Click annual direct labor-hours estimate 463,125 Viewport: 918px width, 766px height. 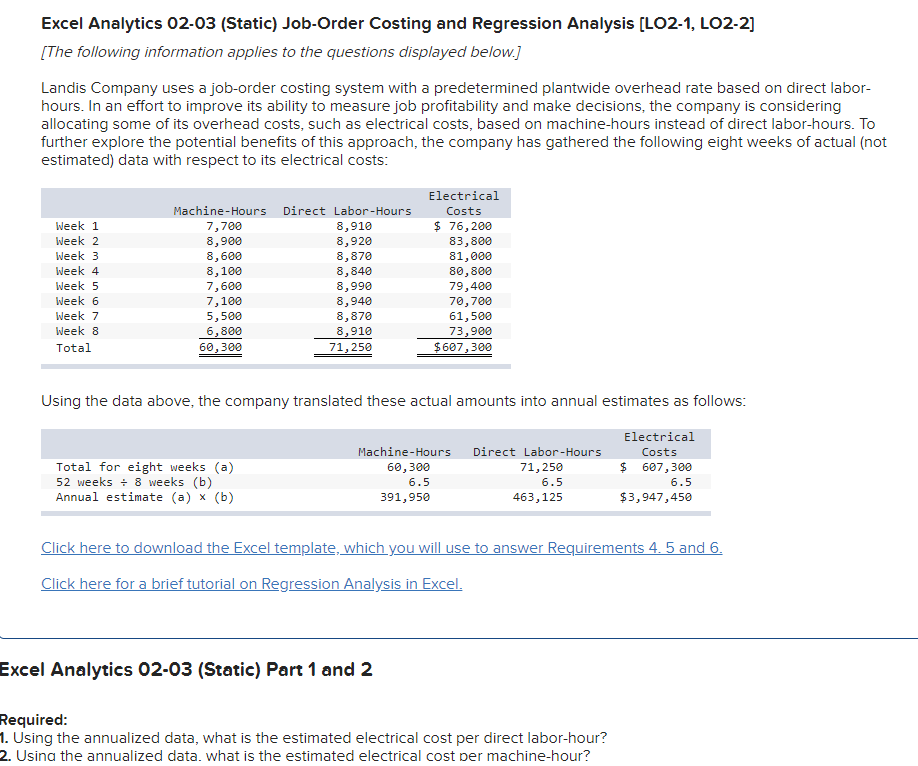537,497
